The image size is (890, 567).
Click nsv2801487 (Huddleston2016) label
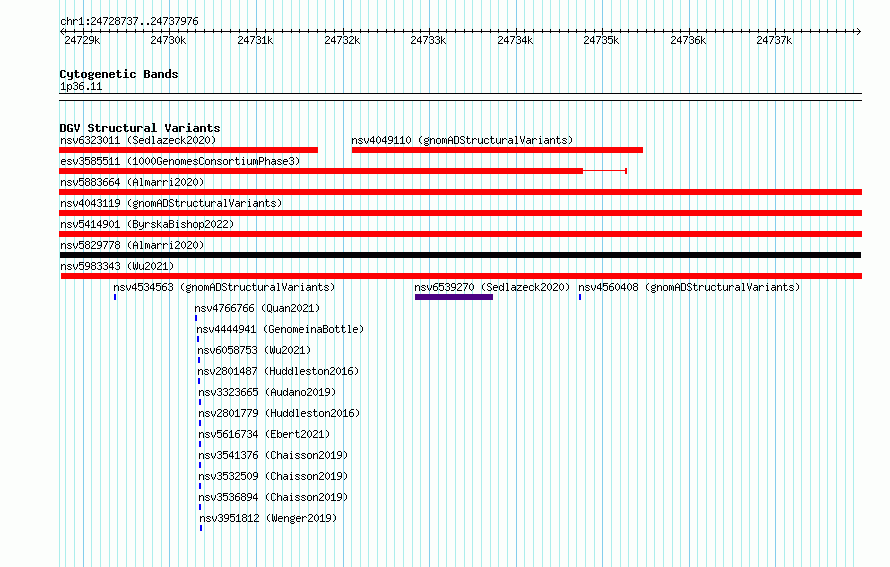pyautogui.click(x=278, y=371)
